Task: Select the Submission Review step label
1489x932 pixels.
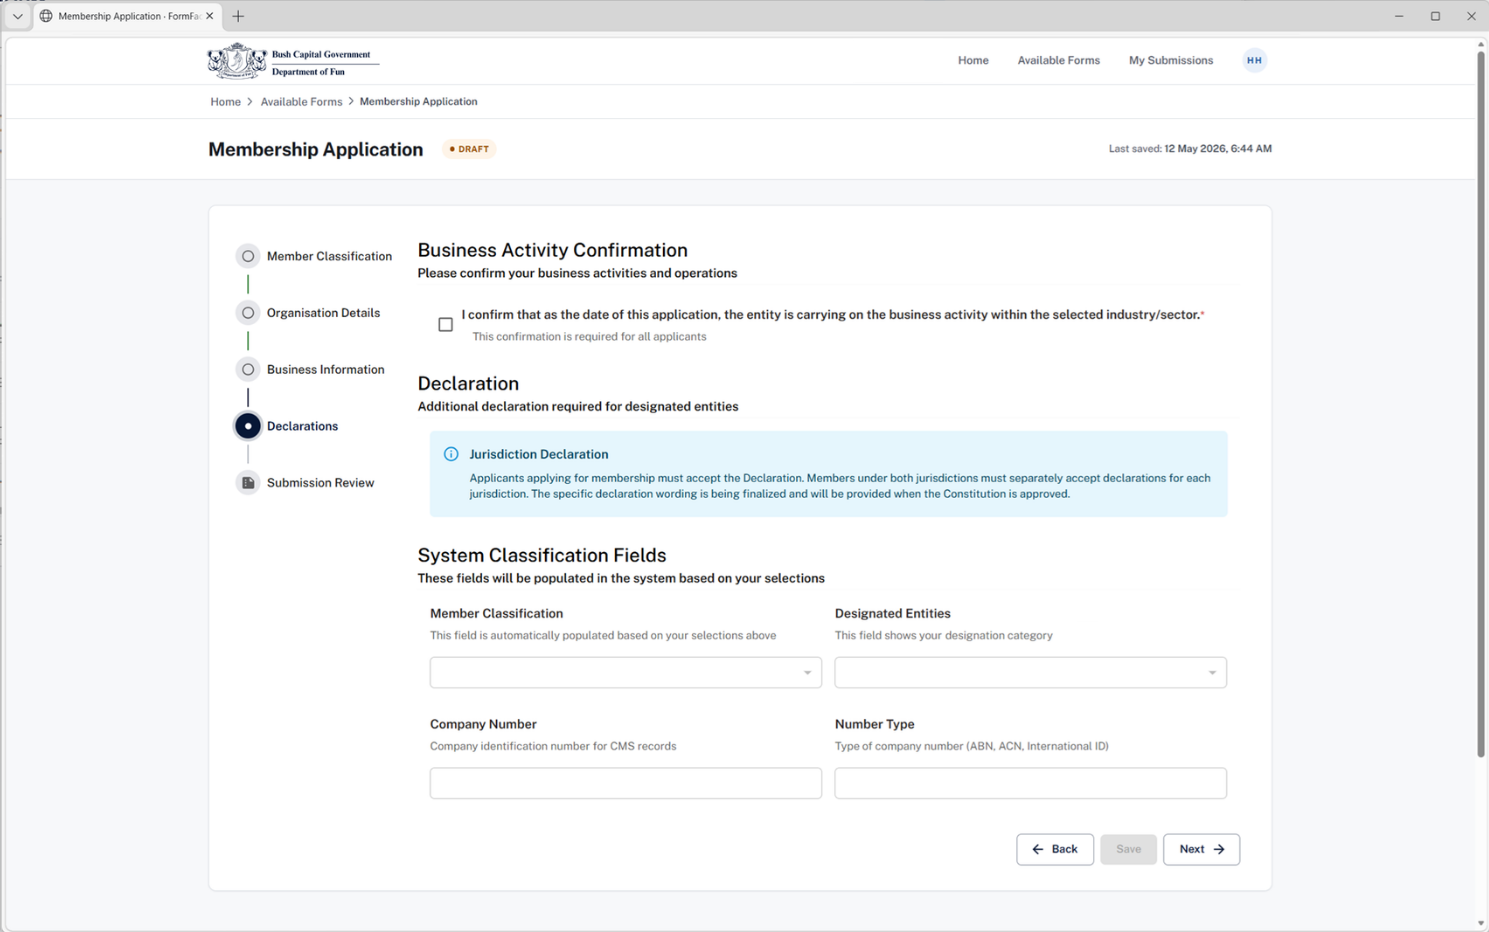Action: point(320,483)
